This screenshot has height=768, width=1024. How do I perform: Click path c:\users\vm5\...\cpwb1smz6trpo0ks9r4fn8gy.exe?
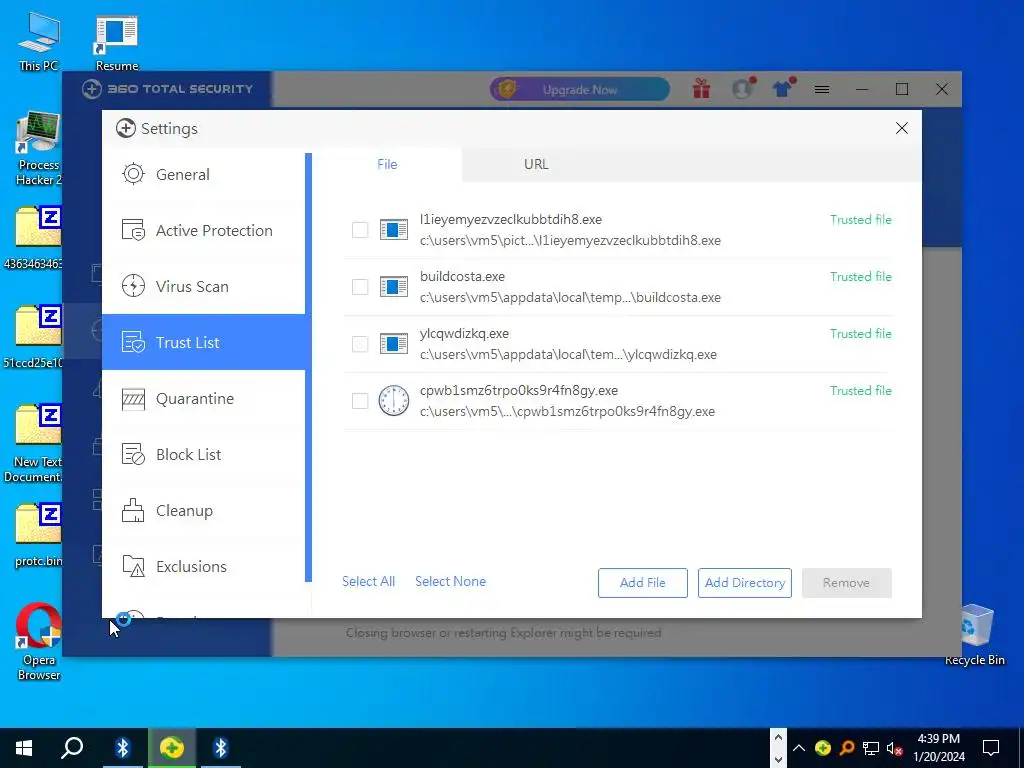click(567, 411)
